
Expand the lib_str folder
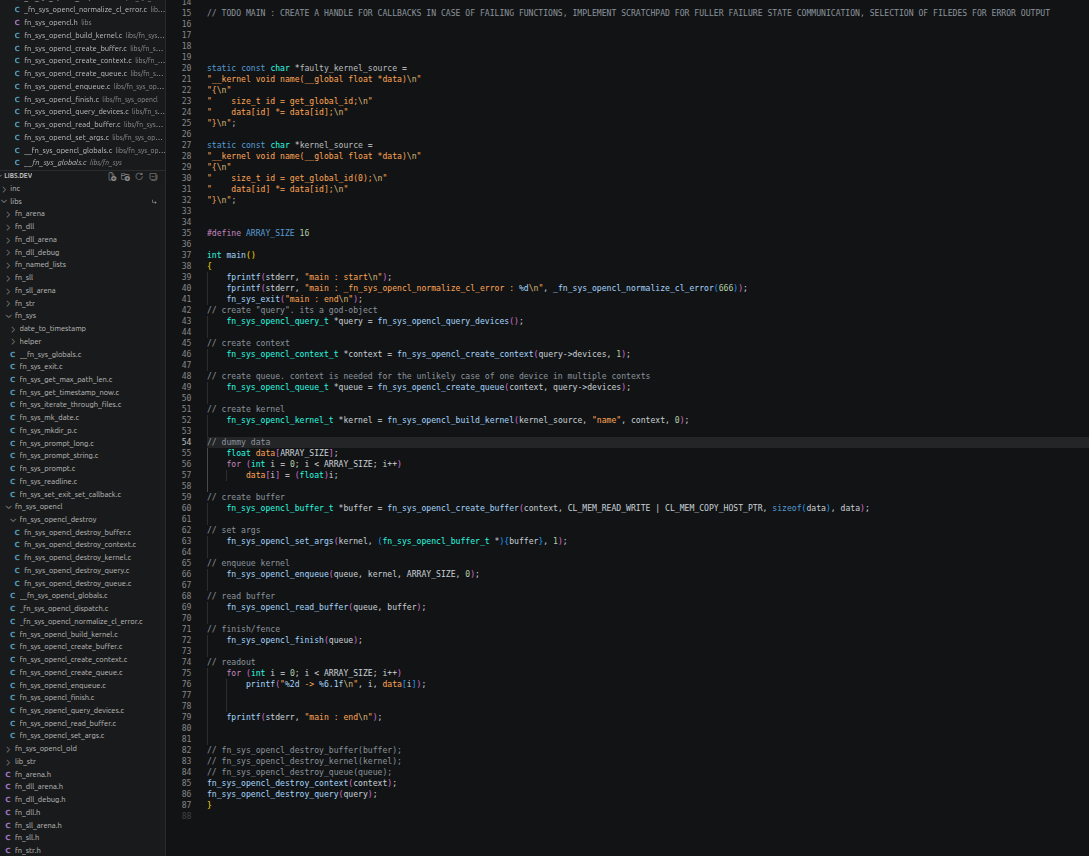tap(25, 762)
